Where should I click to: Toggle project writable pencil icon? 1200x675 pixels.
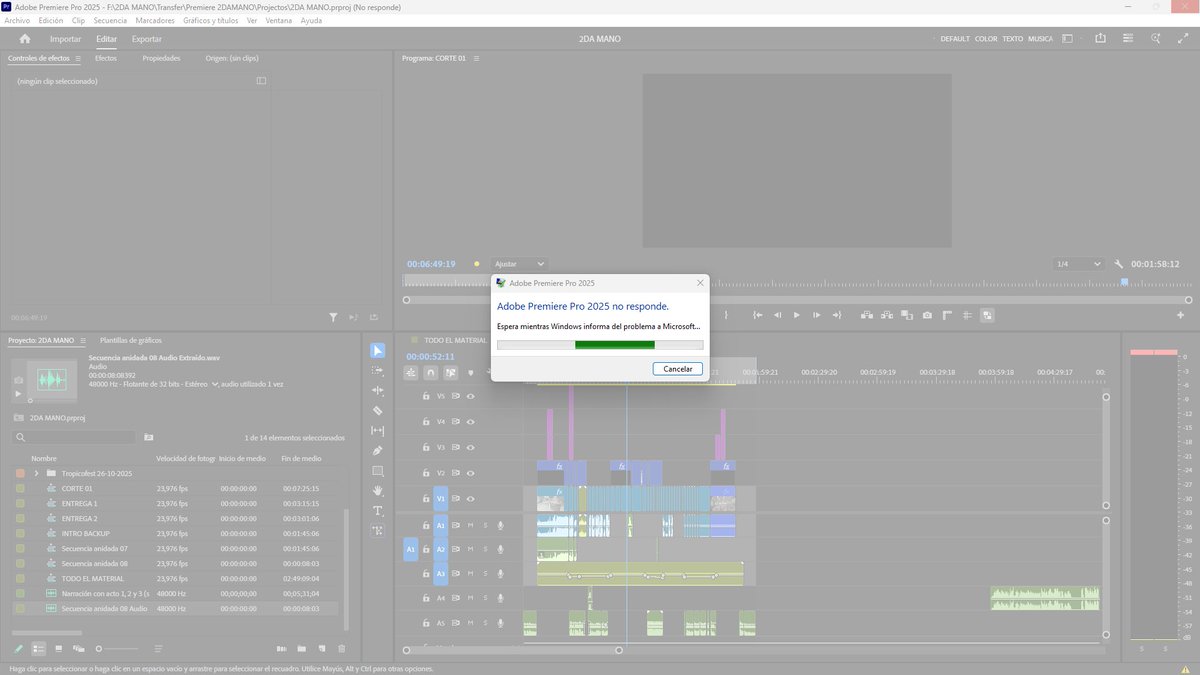[19, 649]
